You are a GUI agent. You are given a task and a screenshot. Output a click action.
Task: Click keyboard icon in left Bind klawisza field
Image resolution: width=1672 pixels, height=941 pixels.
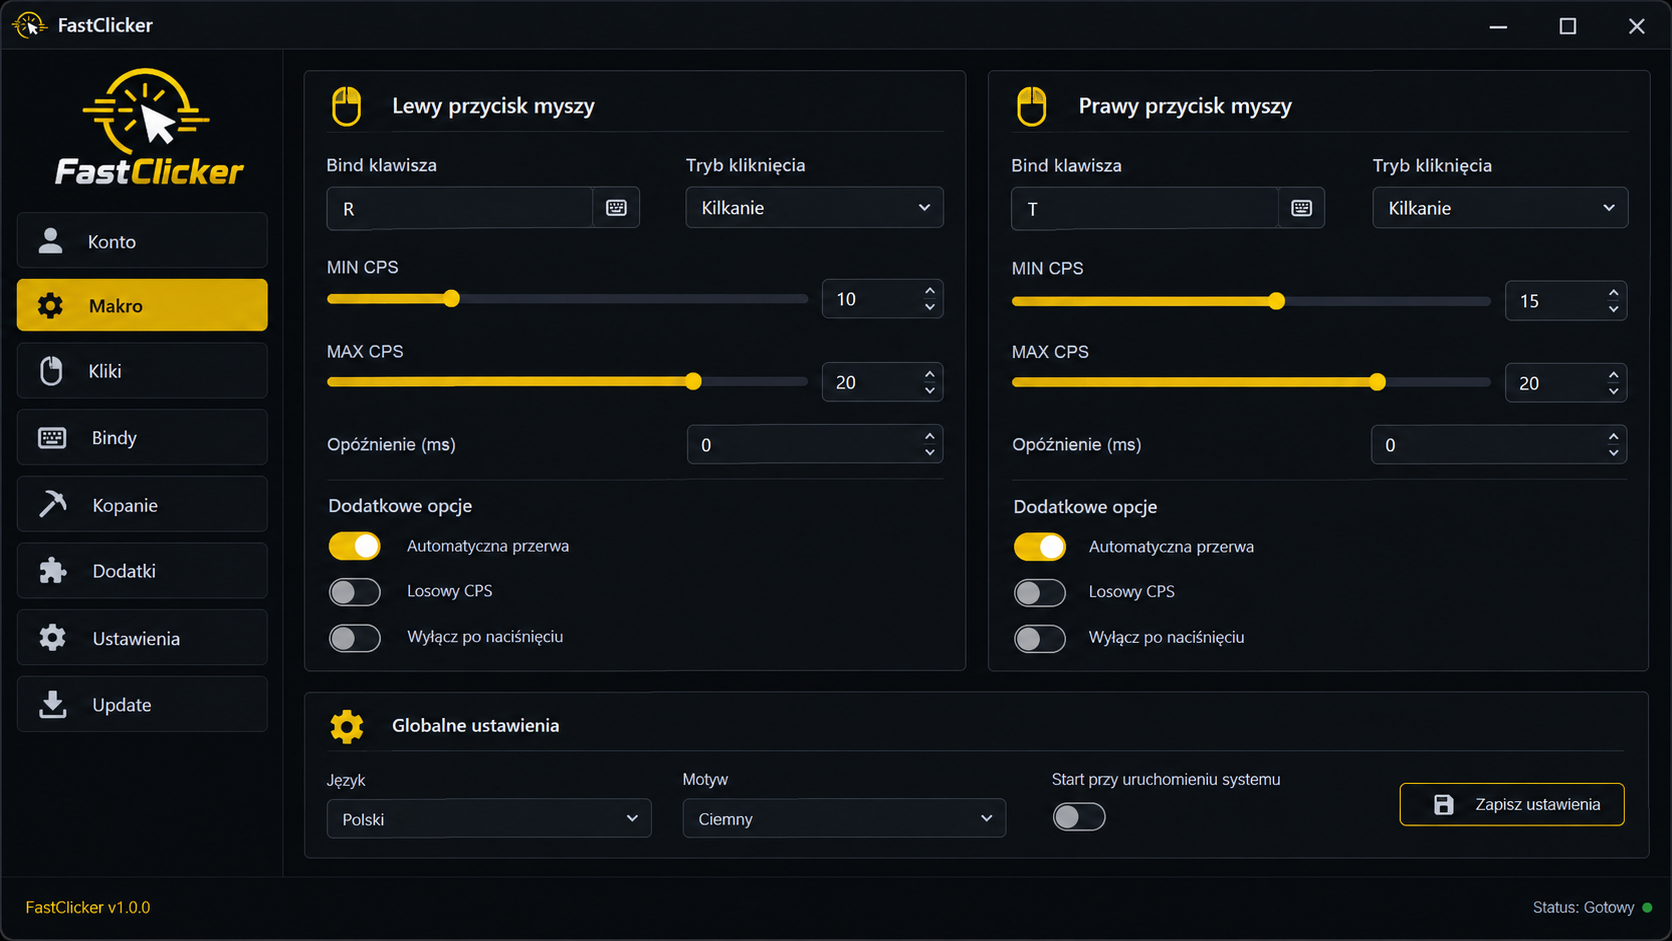pyautogui.click(x=616, y=208)
